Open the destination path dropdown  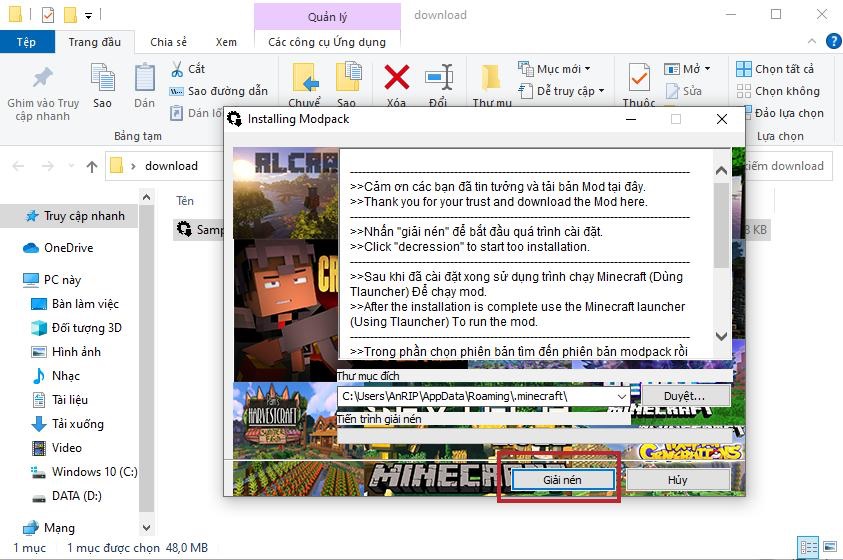coord(621,397)
